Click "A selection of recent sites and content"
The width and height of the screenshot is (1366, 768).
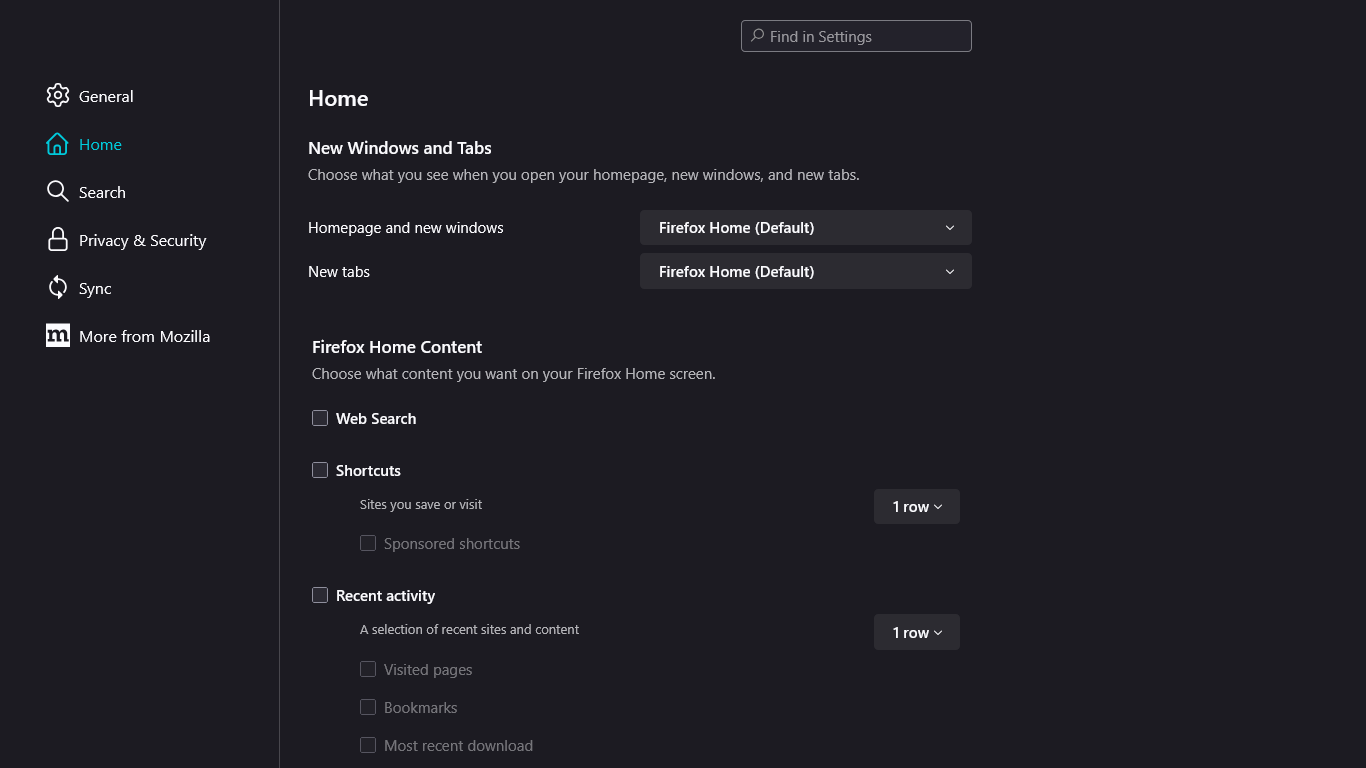tap(470, 630)
